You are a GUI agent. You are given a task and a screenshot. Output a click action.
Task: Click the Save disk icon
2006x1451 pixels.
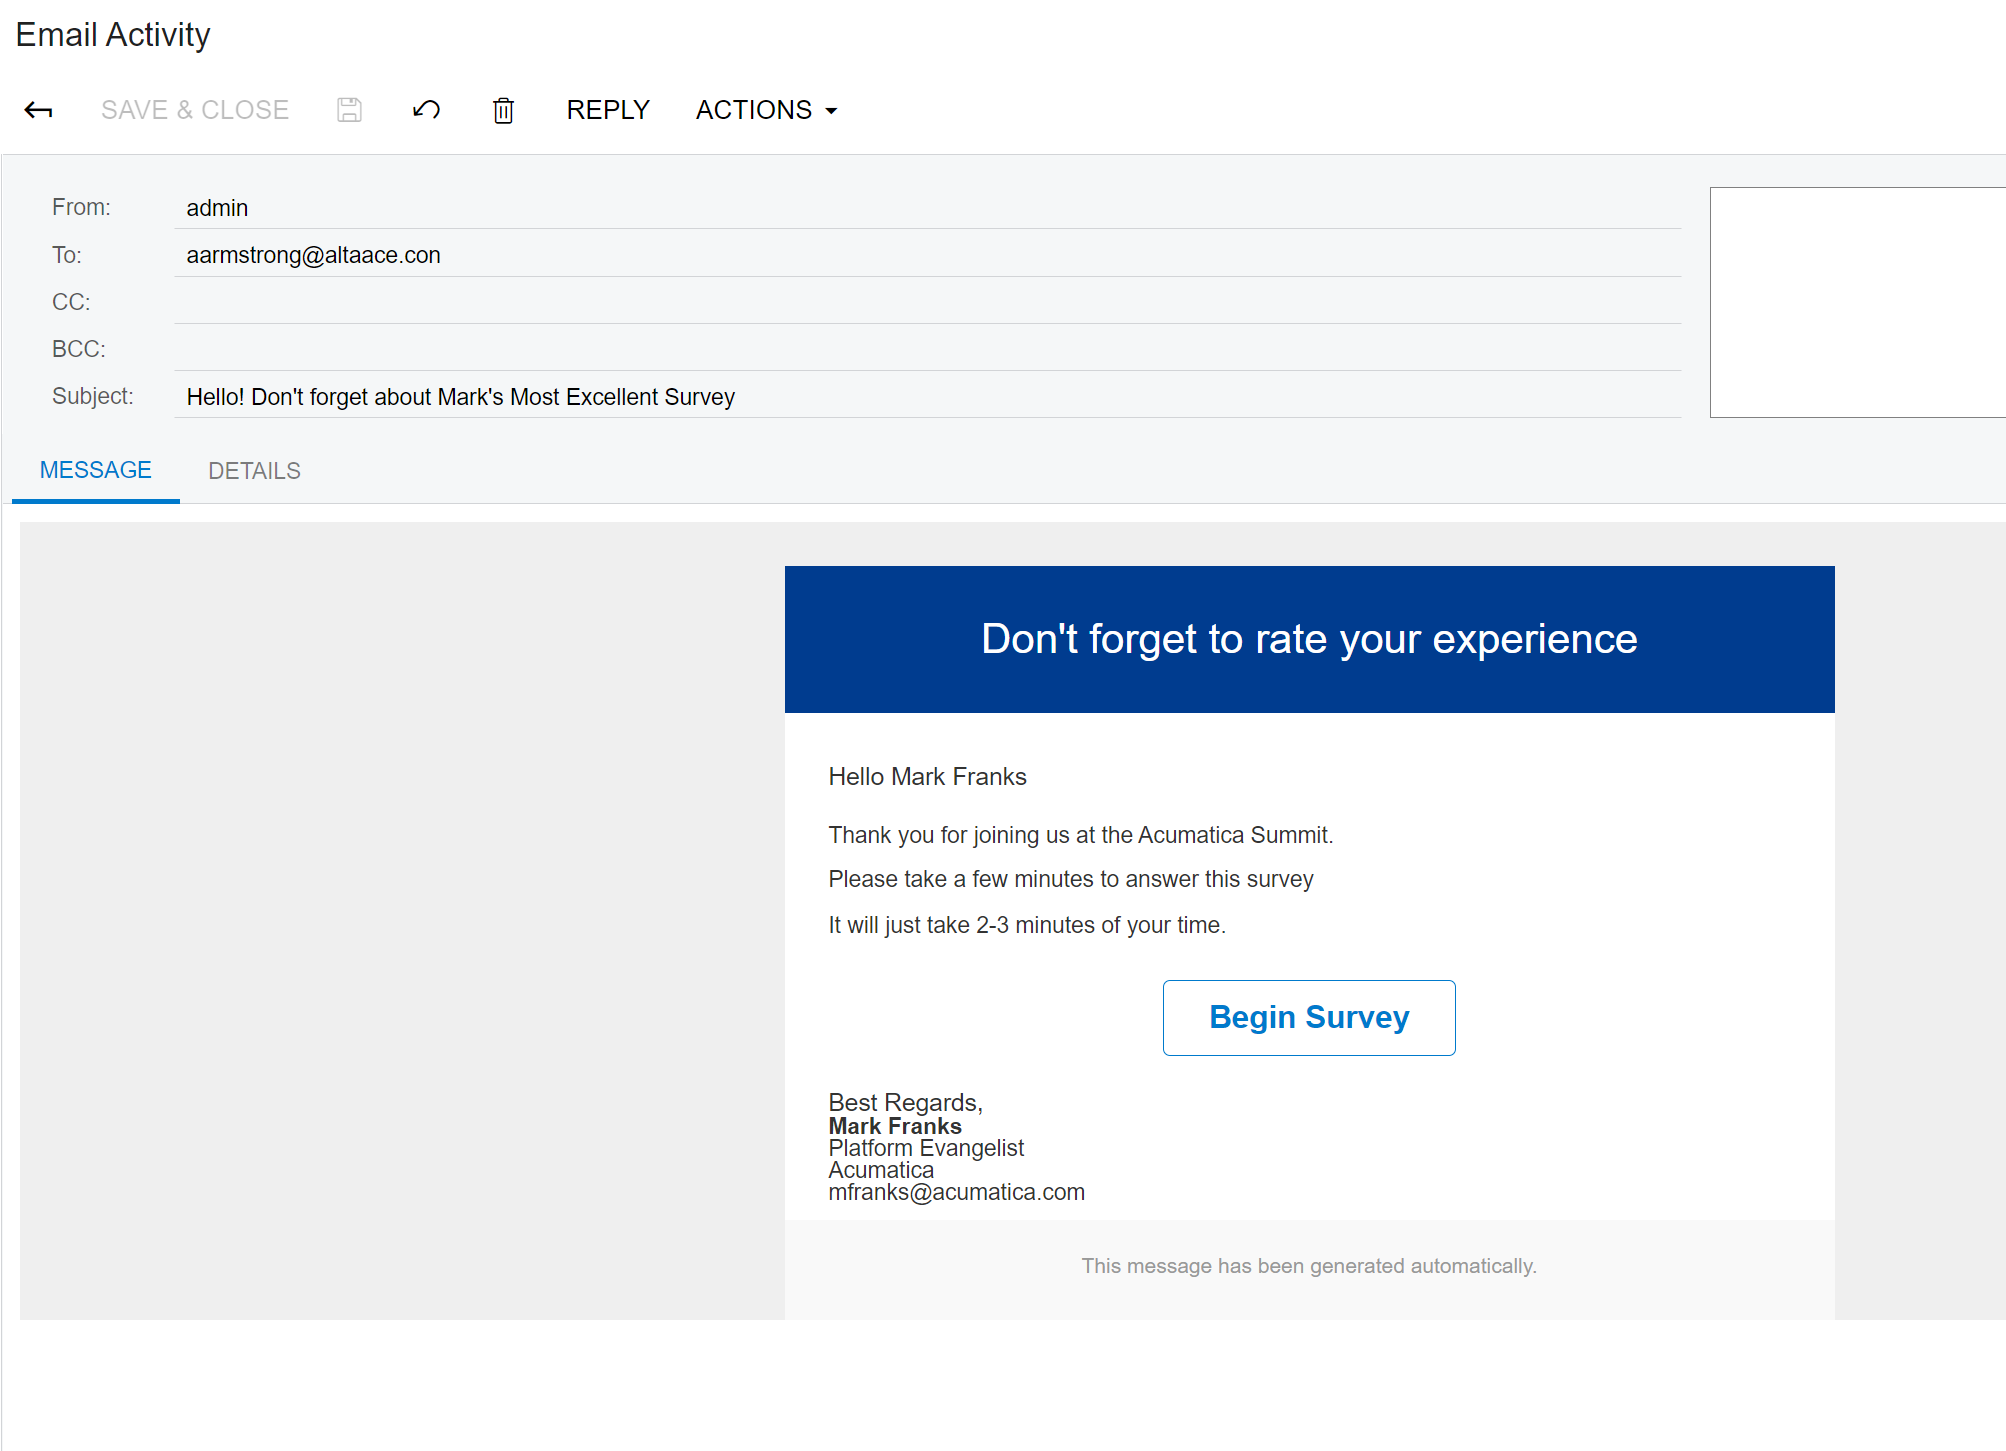[348, 110]
